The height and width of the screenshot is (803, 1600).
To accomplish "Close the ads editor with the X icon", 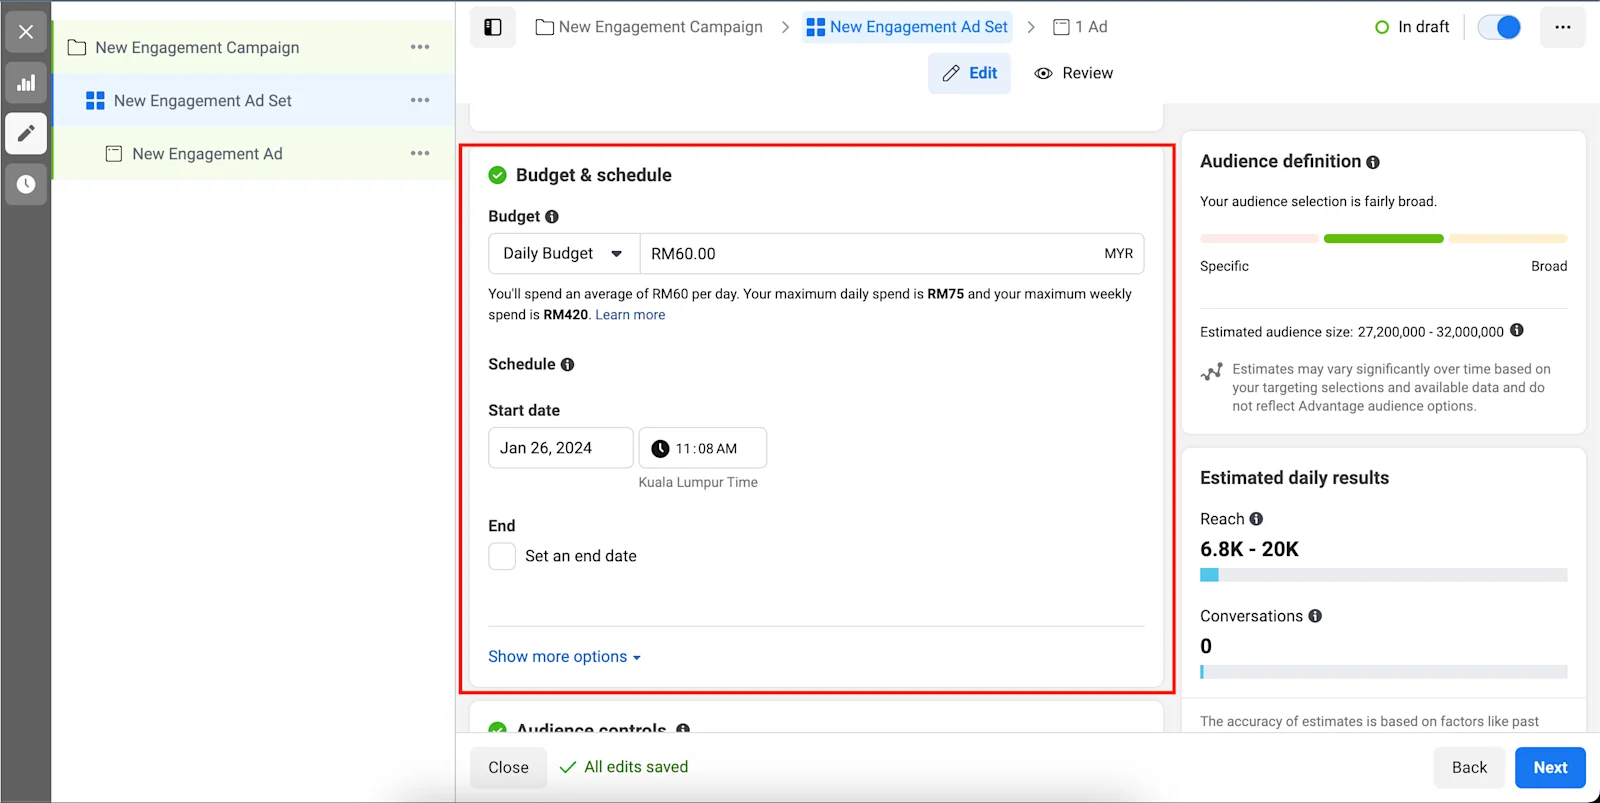I will point(26,32).
